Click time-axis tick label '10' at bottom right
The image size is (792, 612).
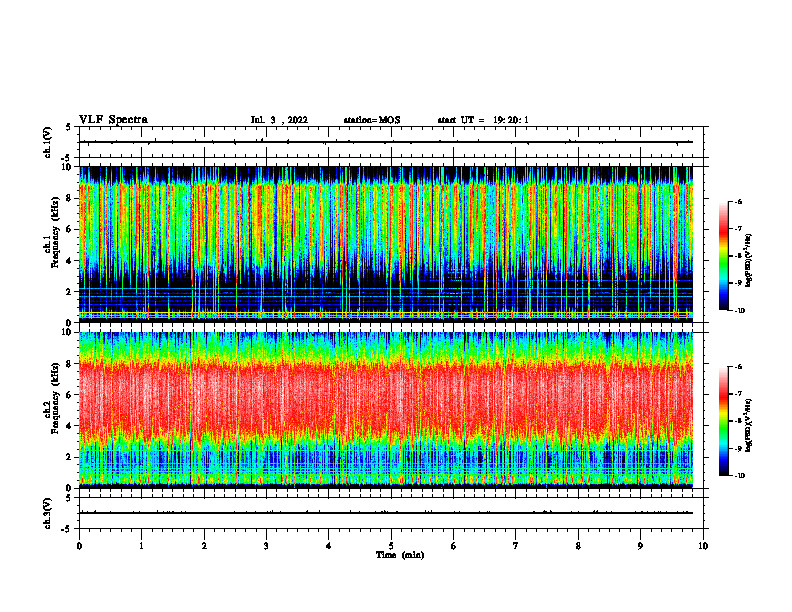click(703, 546)
